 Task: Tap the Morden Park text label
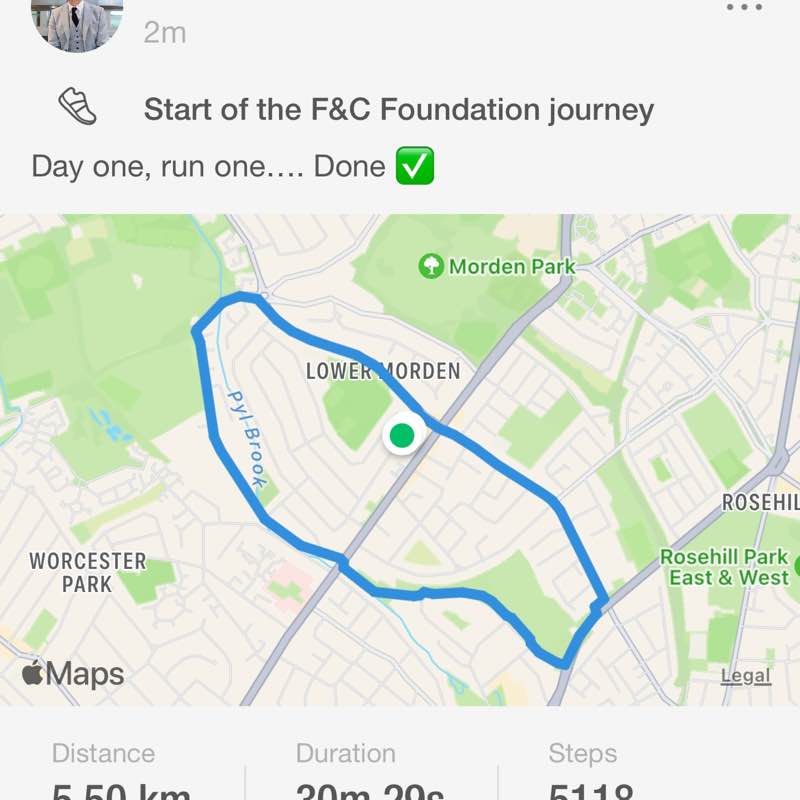pyautogui.click(x=512, y=266)
